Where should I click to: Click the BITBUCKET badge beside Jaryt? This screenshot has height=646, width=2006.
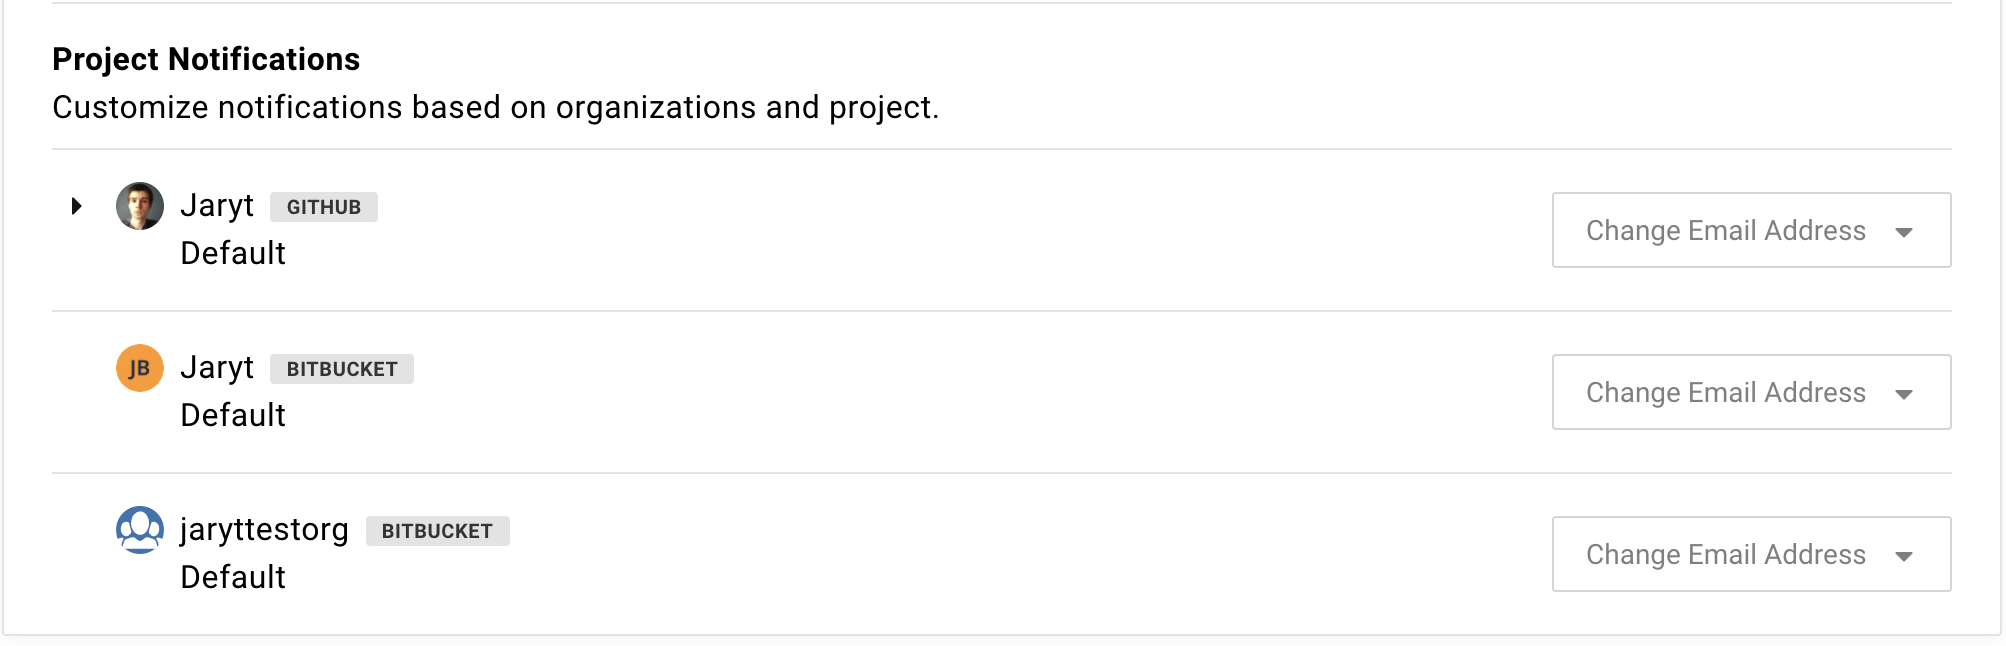(341, 369)
